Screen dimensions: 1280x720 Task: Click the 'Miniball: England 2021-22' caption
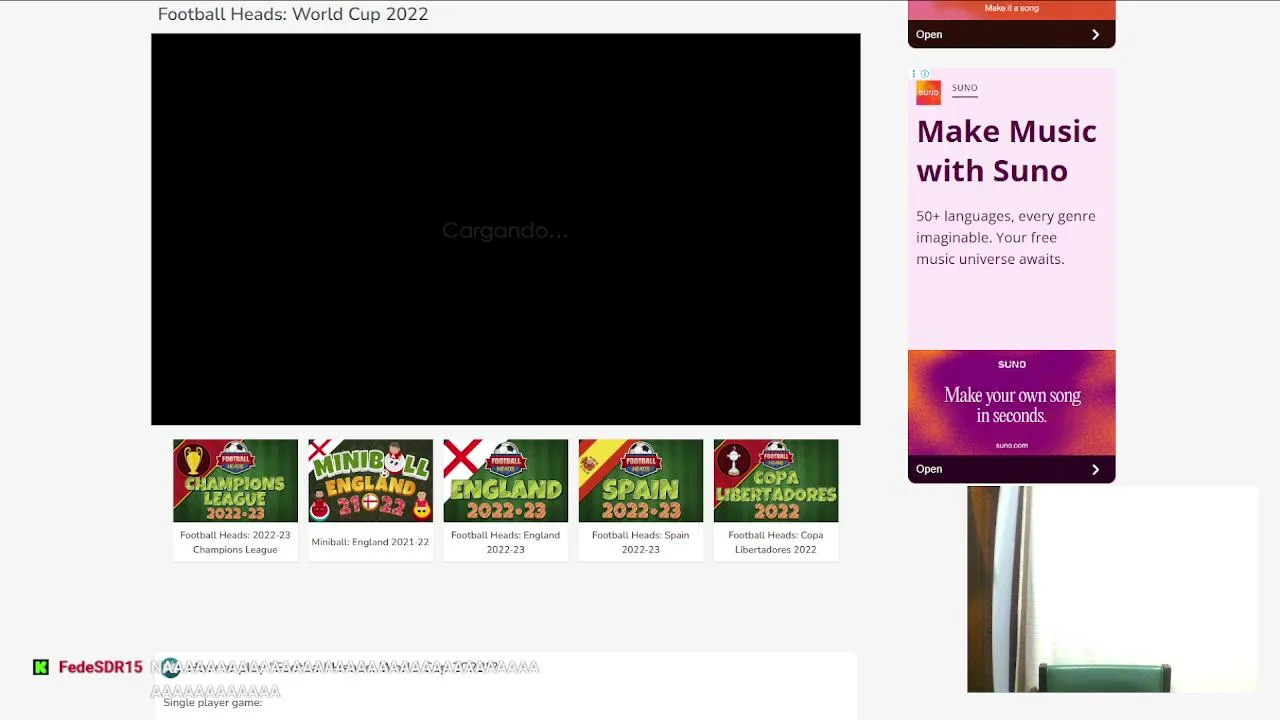[370, 542]
